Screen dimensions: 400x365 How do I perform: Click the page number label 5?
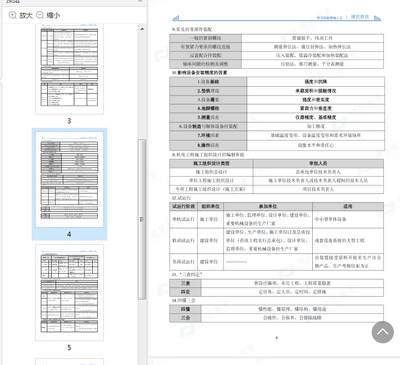(x=69, y=347)
